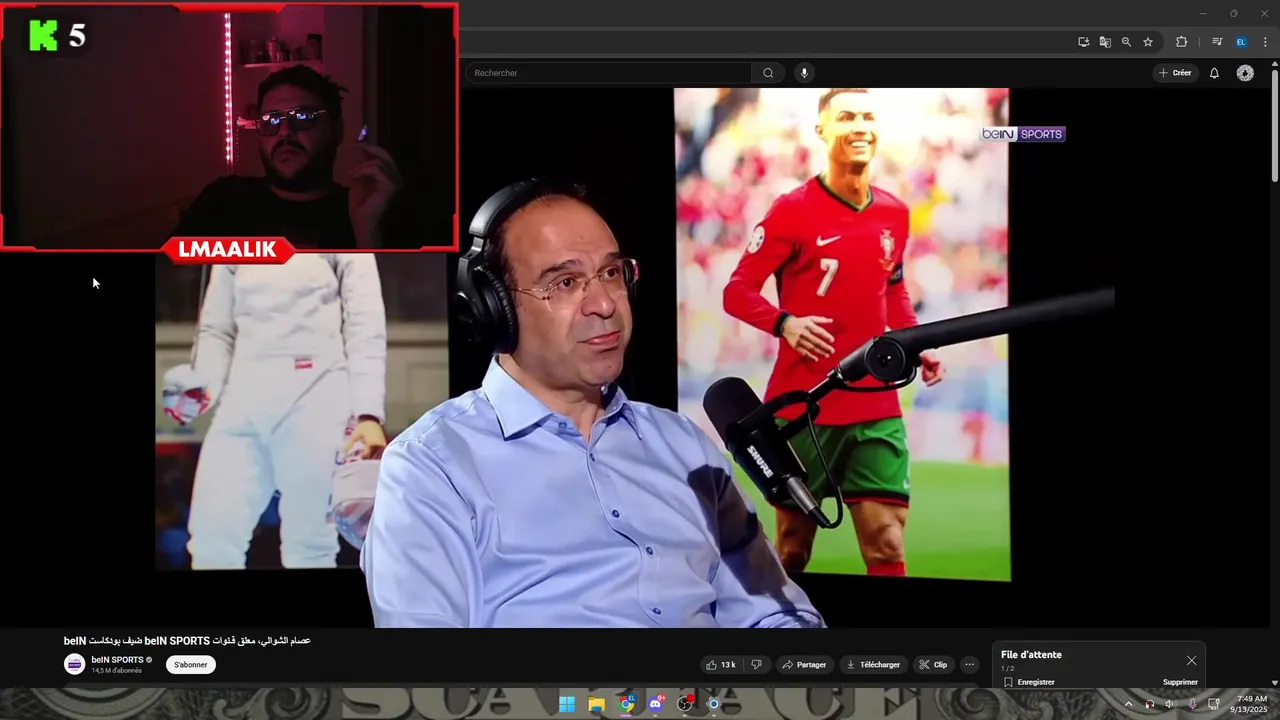Focus the Rechercher search field

click(608, 73)
